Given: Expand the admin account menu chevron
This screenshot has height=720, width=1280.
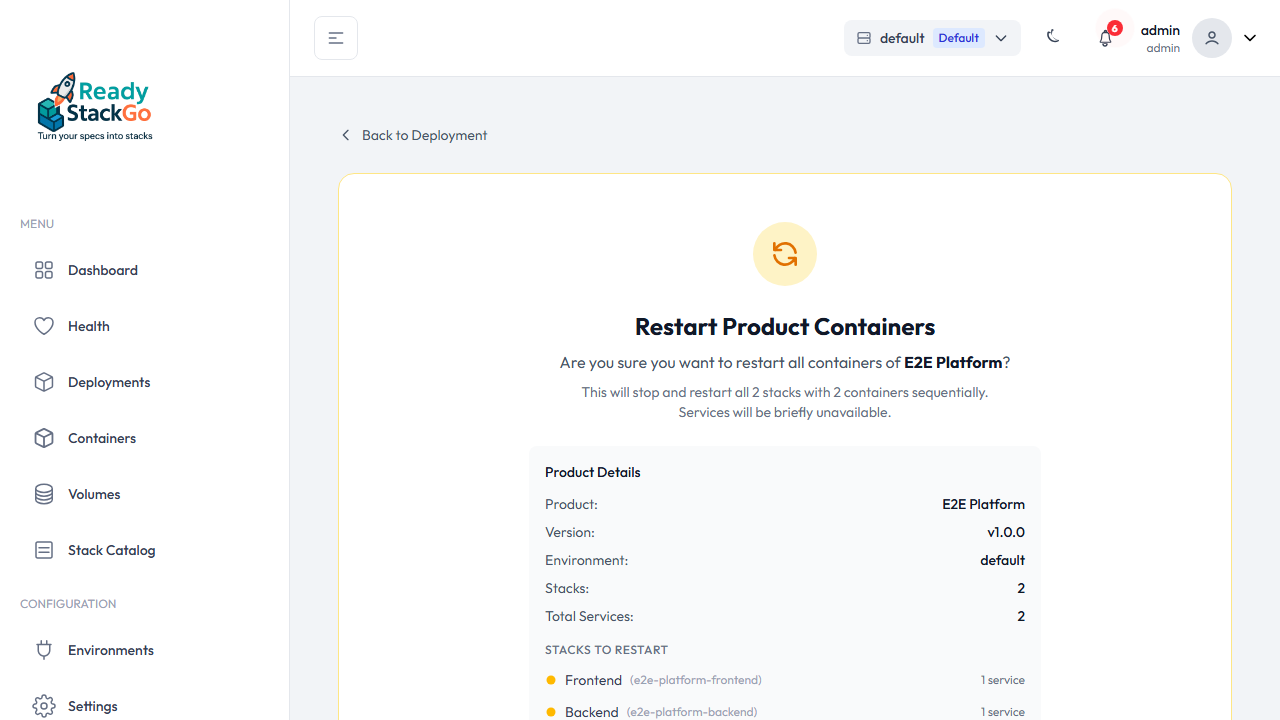Looking at the screenshot, I should [x=1249, y=37].
